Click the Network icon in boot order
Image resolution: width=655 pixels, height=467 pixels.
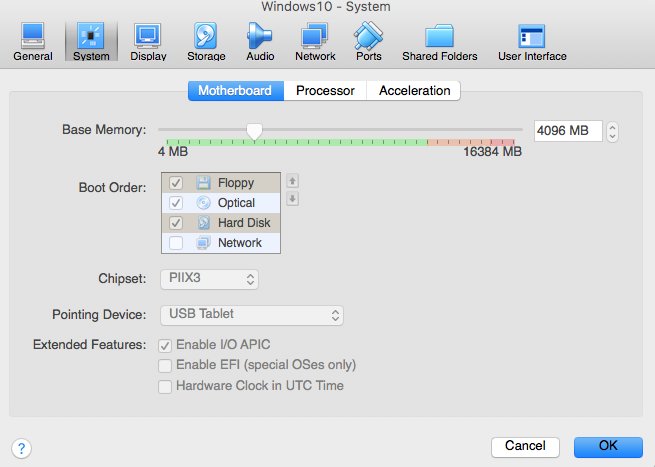(203, 243)
